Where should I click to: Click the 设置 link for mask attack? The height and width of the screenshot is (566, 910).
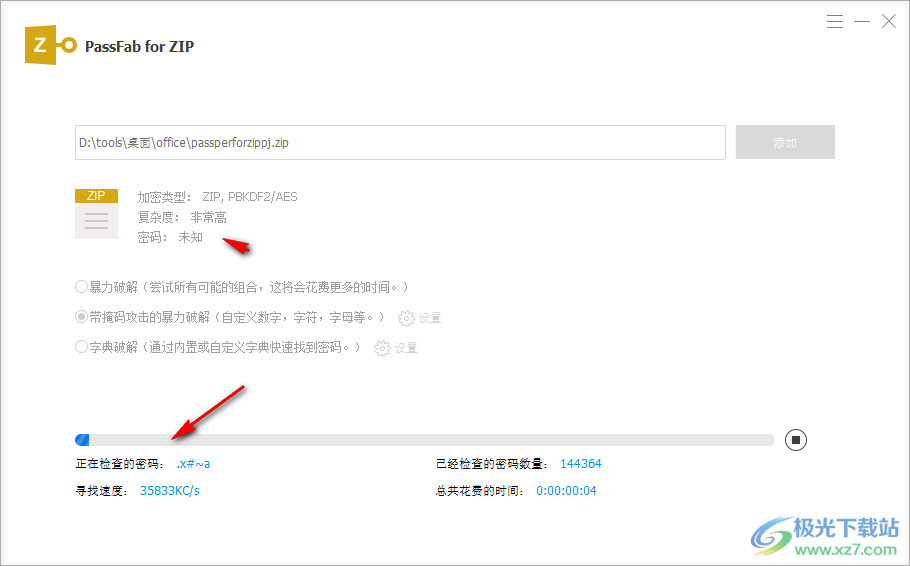[430, 318]
